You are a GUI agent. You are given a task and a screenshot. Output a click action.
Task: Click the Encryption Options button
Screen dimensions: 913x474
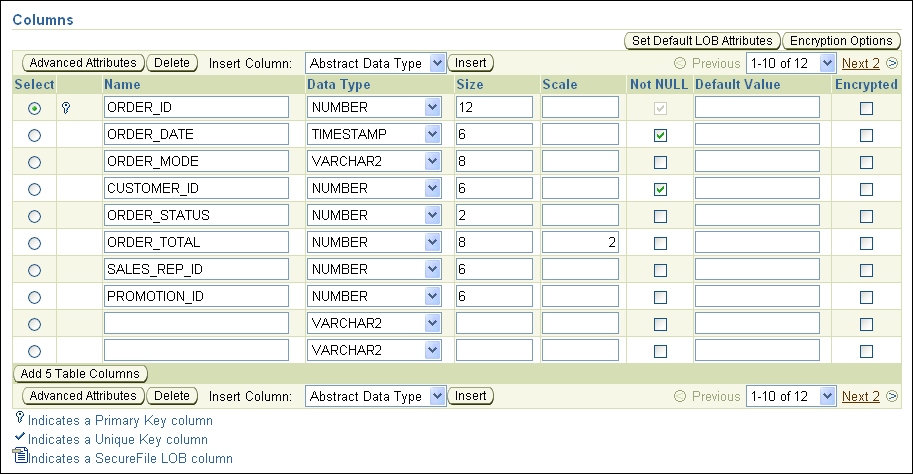pyautogui.click(x=841, y=41)
